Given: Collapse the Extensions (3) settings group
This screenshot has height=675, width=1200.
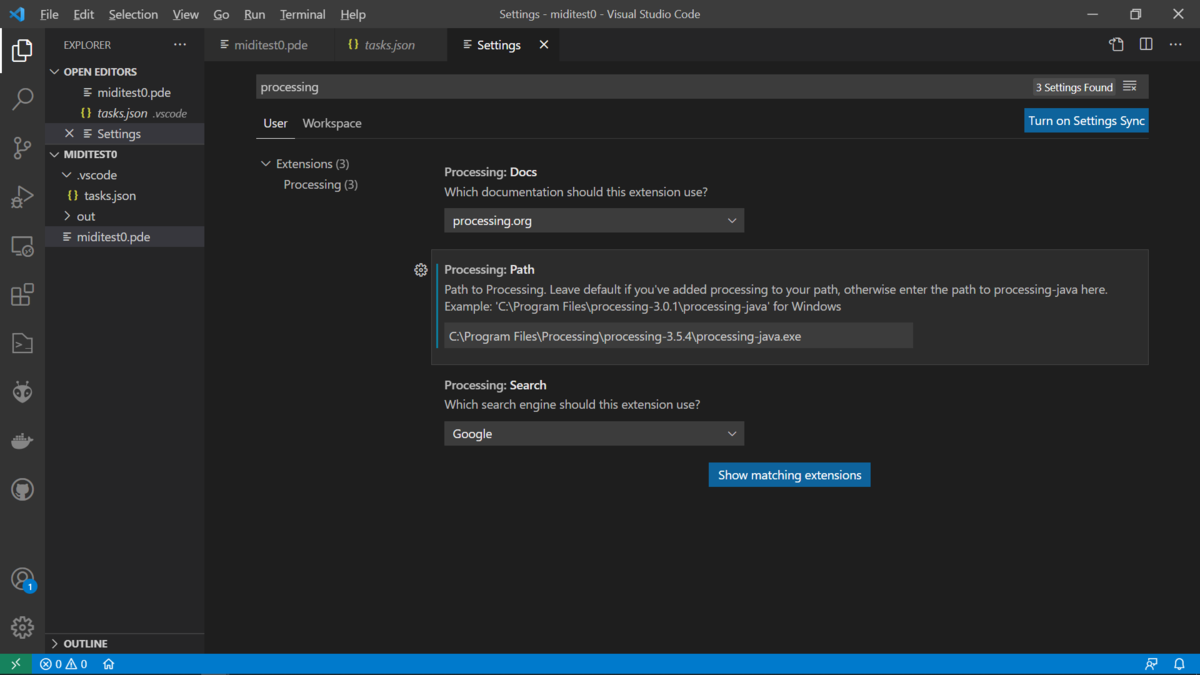Looking at the screenshot, I should (x=266, y=164).
